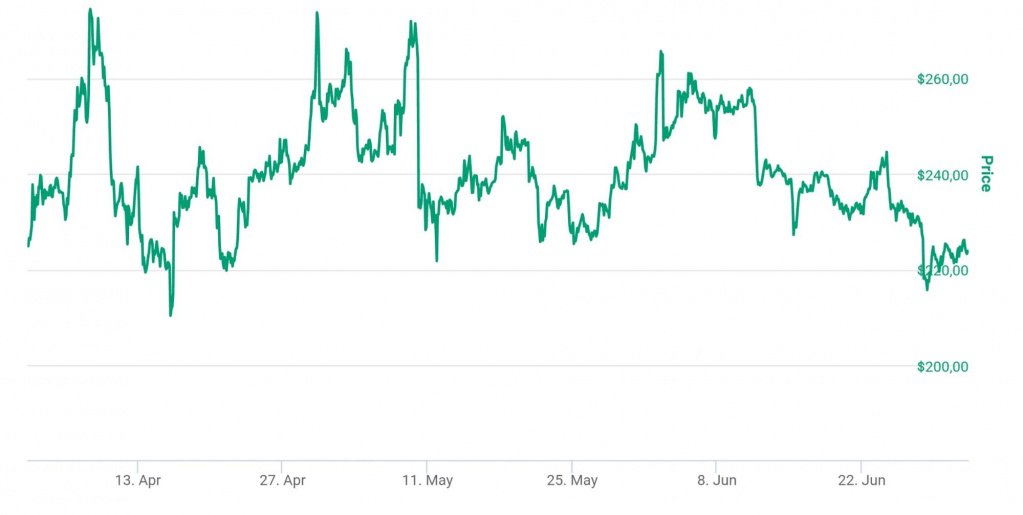Viewport: 1023px width, 515px height.
Task: Click the highest price peak before 13 April
Action: tap(91, 11)
